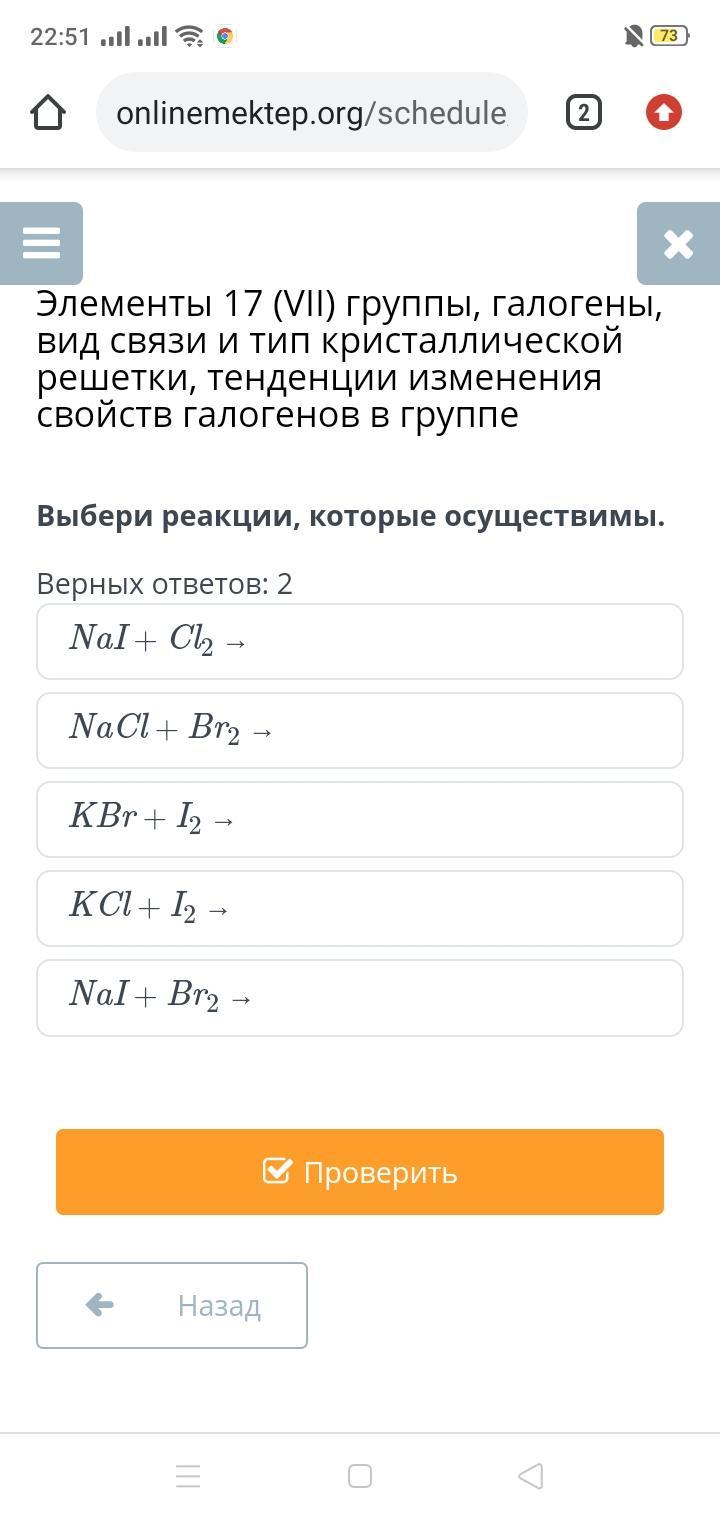This screenshot has height=1520, width=720.
Task: Select the NaI + Cl2 reaction option
Action: point(360,641)
